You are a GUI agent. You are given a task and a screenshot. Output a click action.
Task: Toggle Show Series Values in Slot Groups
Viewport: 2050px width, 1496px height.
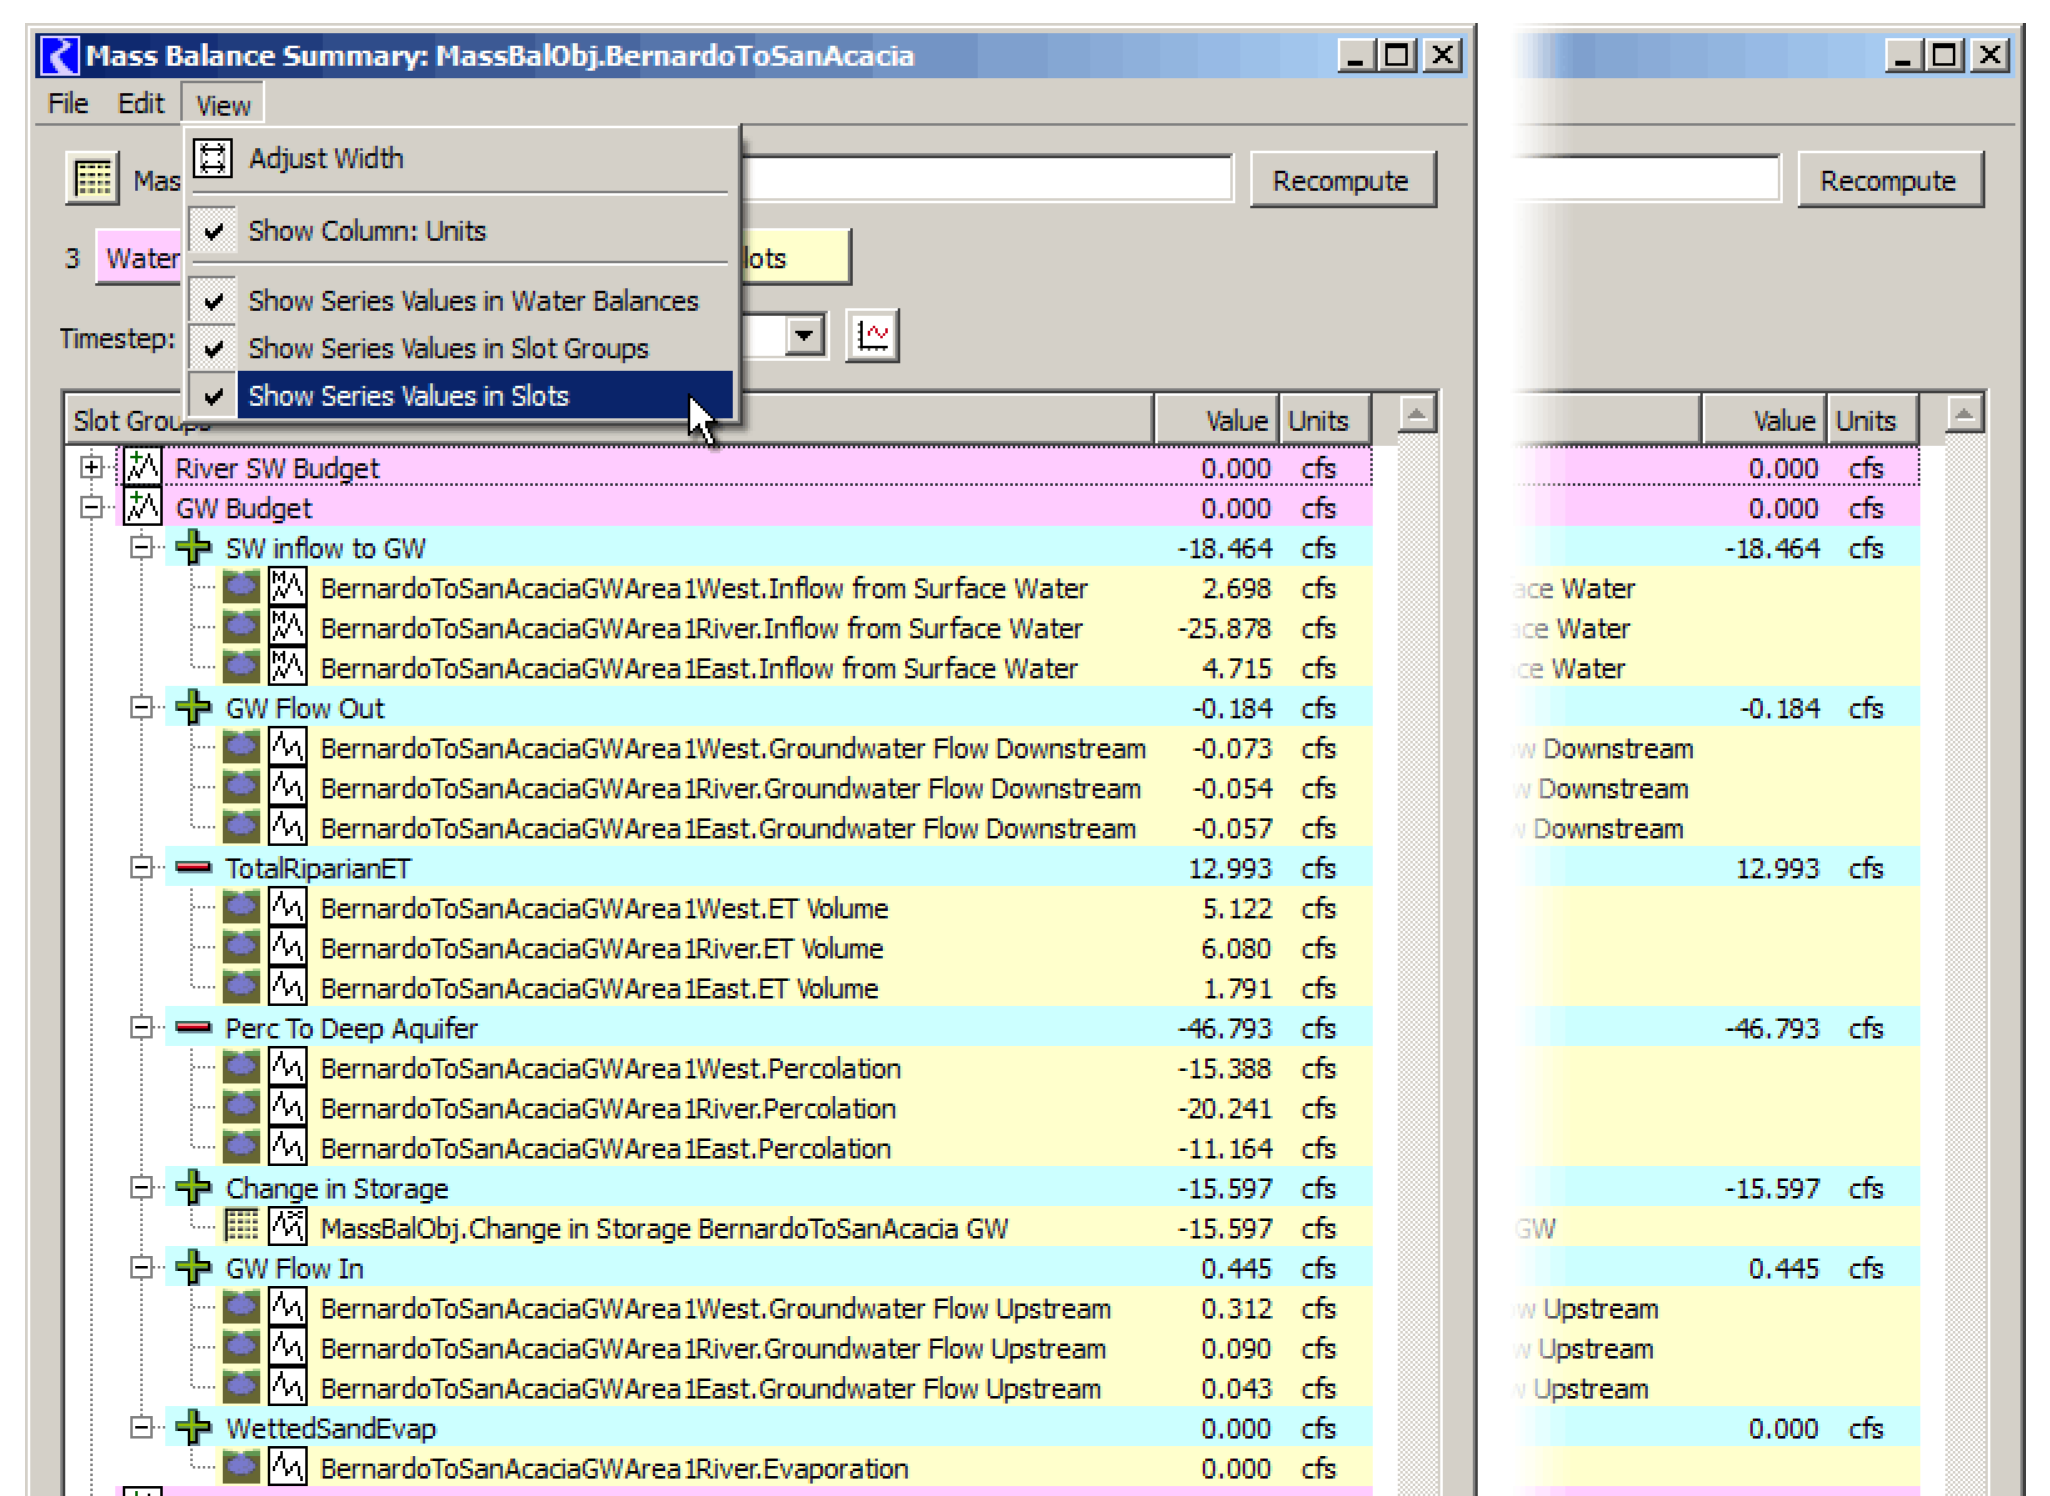coord(448,348)
